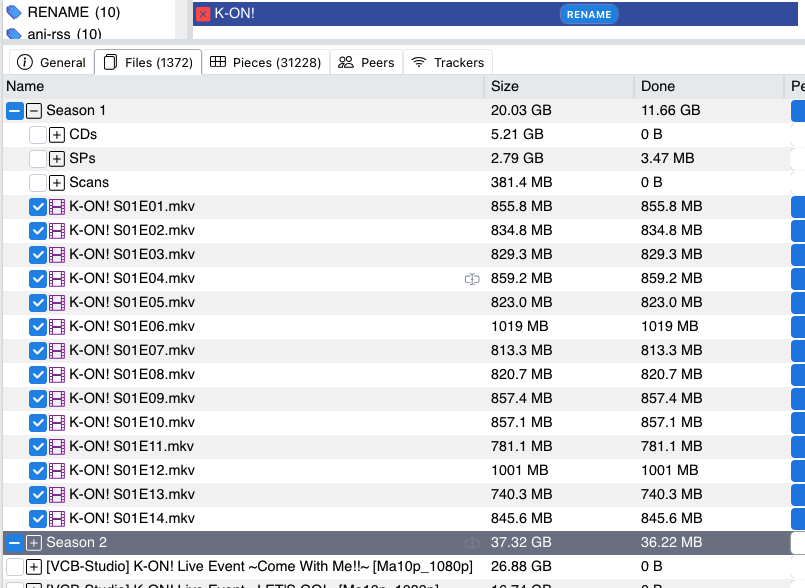805x588 pixels.
Task: Click the S01E01.mkv progress bar
Action: [798, 206]
